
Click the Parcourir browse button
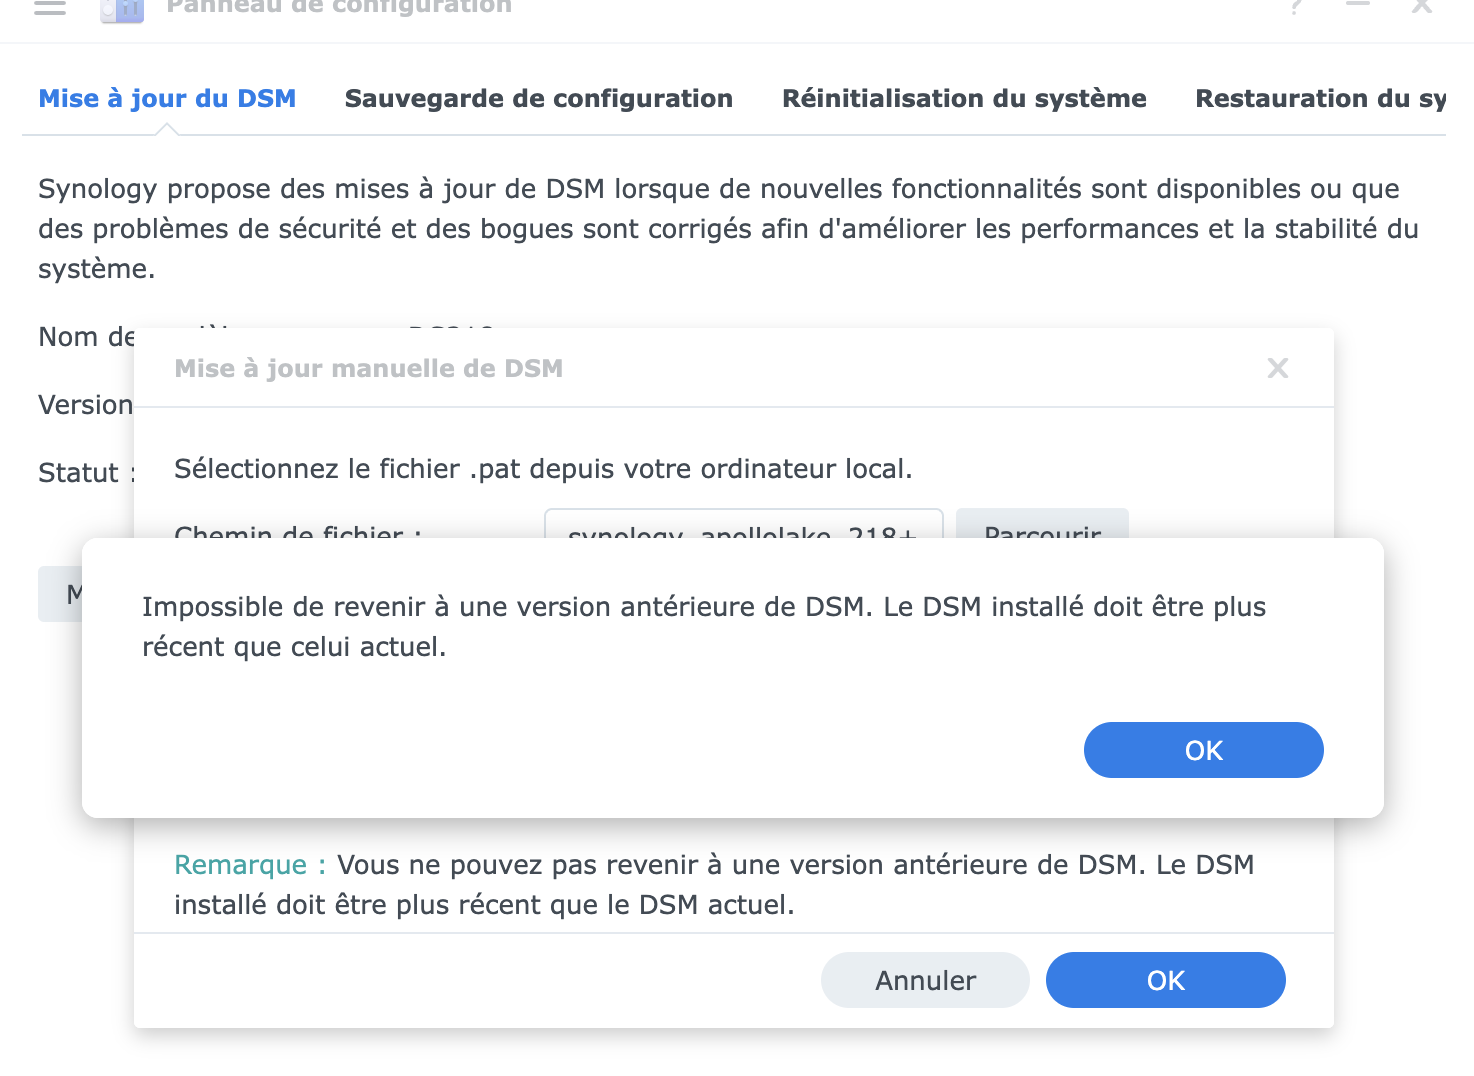point(1043,524)
